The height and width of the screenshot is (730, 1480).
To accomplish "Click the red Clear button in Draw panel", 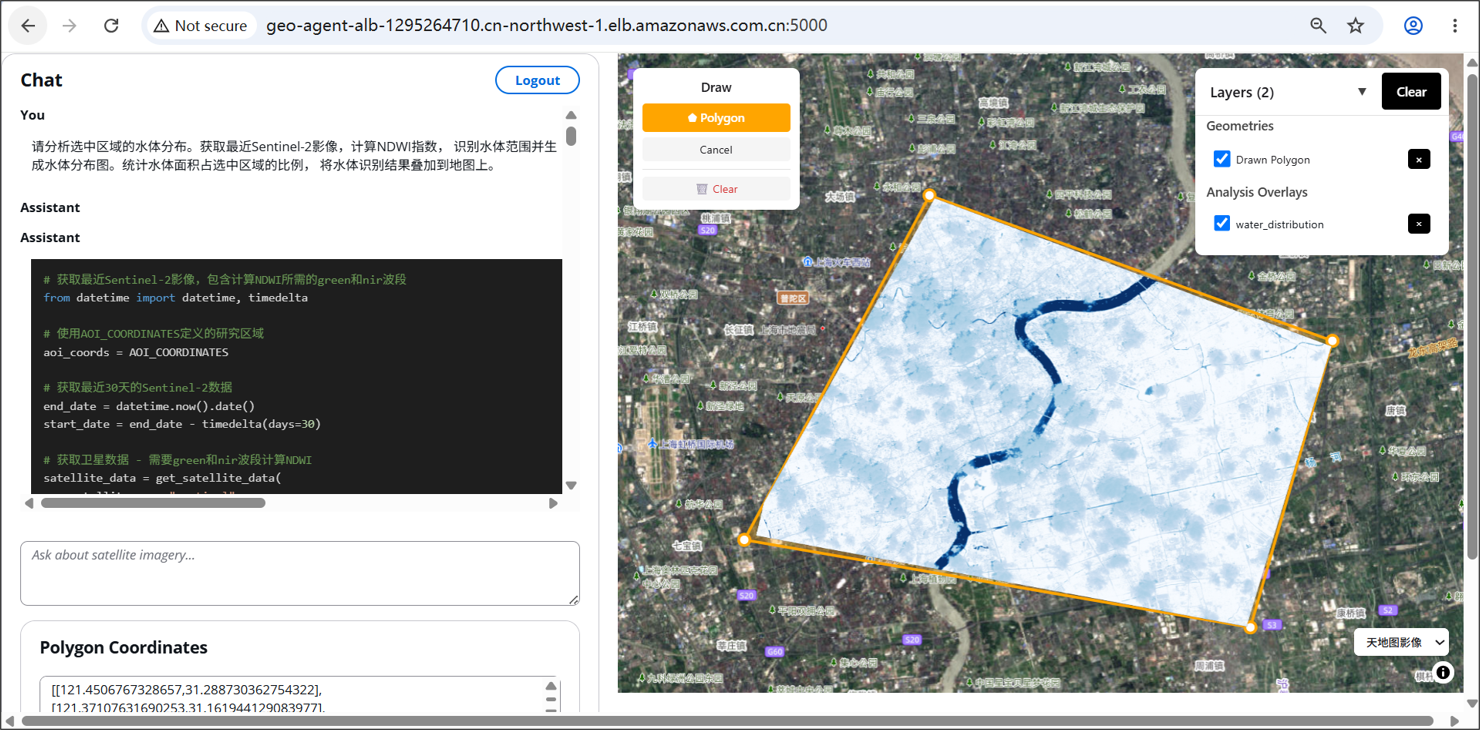I will coord(716,189).
